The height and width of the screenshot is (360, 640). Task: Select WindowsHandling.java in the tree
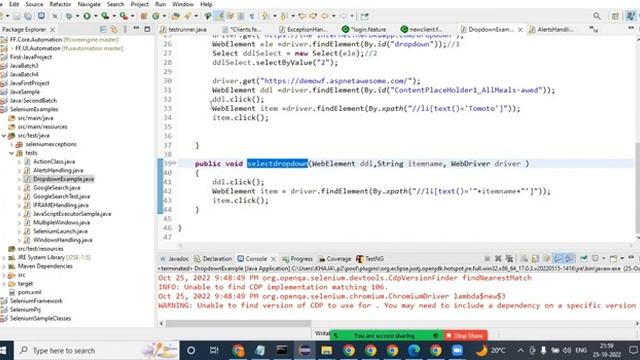(62, 240)
